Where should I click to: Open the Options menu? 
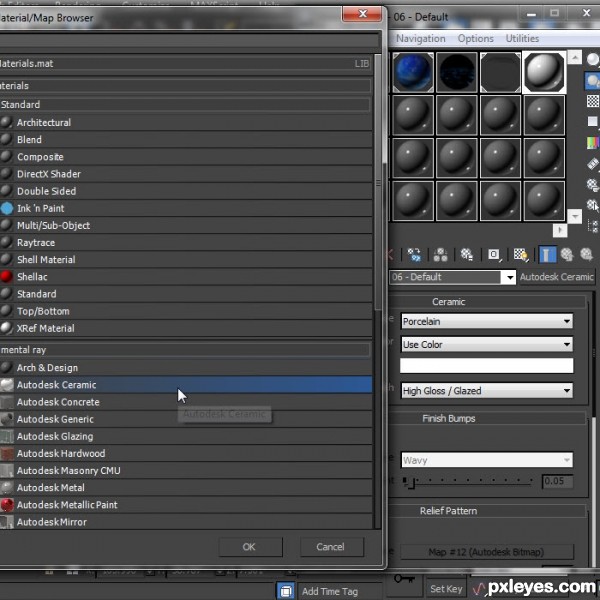[x=476, y=39]
